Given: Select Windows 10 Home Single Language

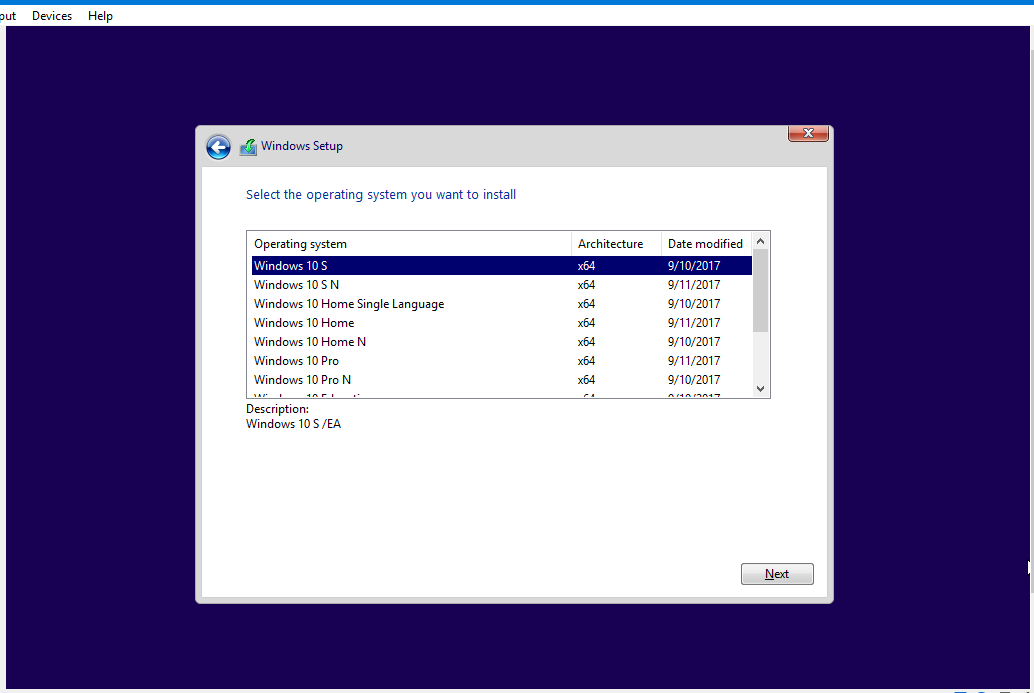Looking at the screenshot, I should tap(501, 304).
